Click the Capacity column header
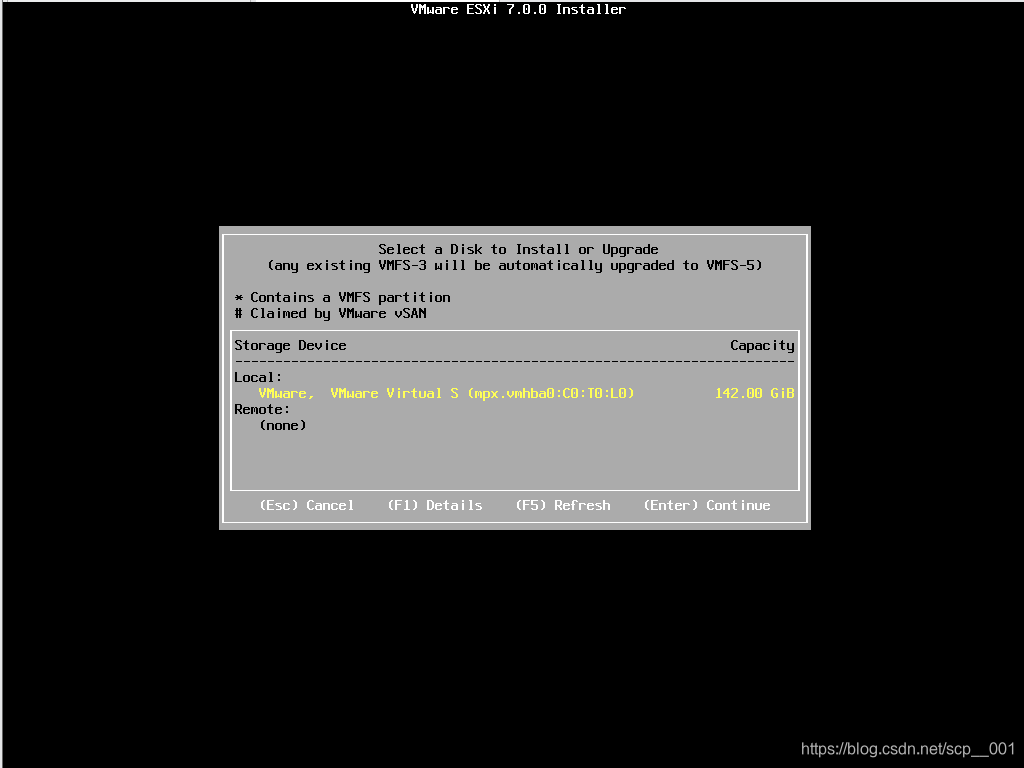The image size is (1024, 768). coord(762,345)
